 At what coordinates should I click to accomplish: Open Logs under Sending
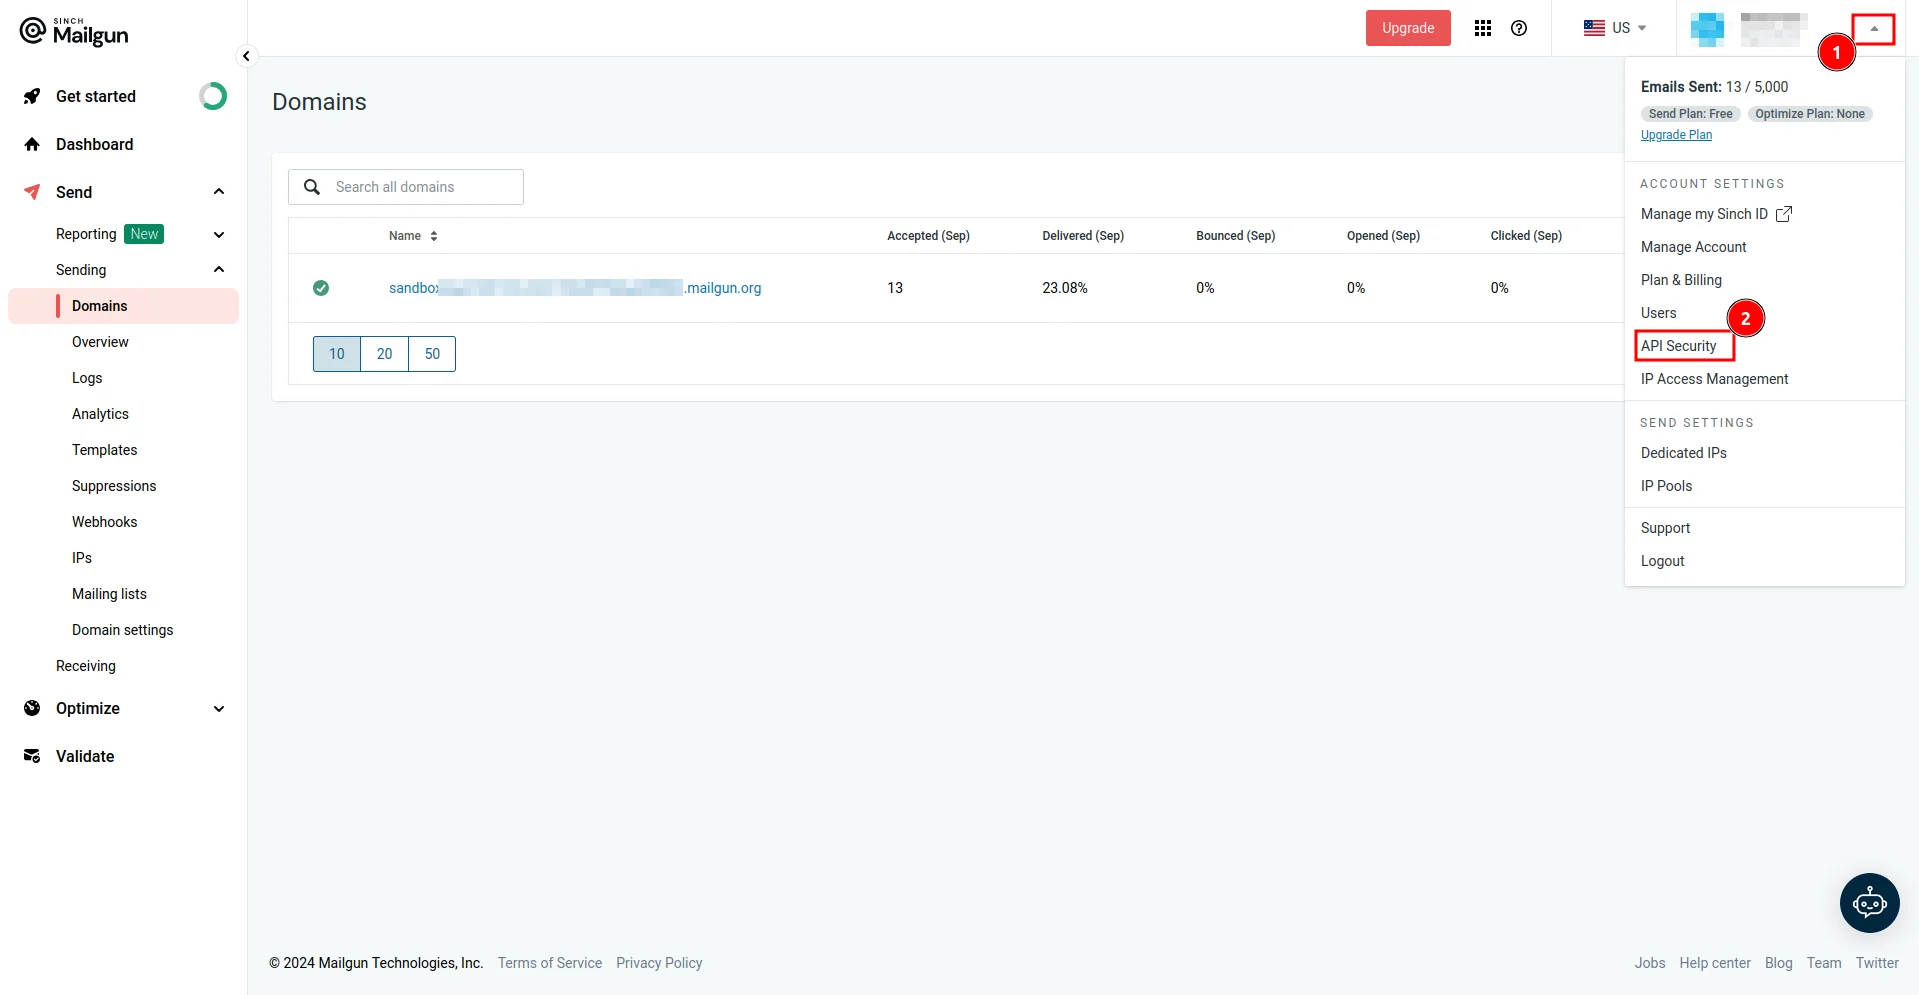87,378
